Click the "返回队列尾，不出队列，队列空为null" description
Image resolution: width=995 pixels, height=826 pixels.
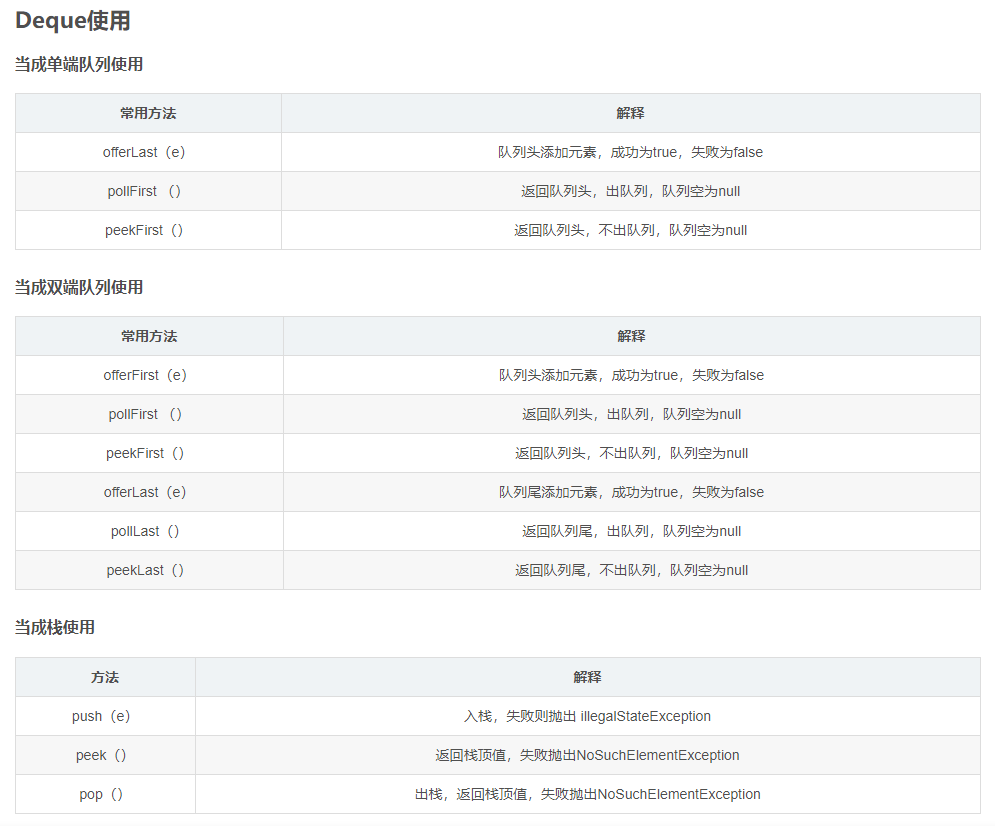click(631, 570)
